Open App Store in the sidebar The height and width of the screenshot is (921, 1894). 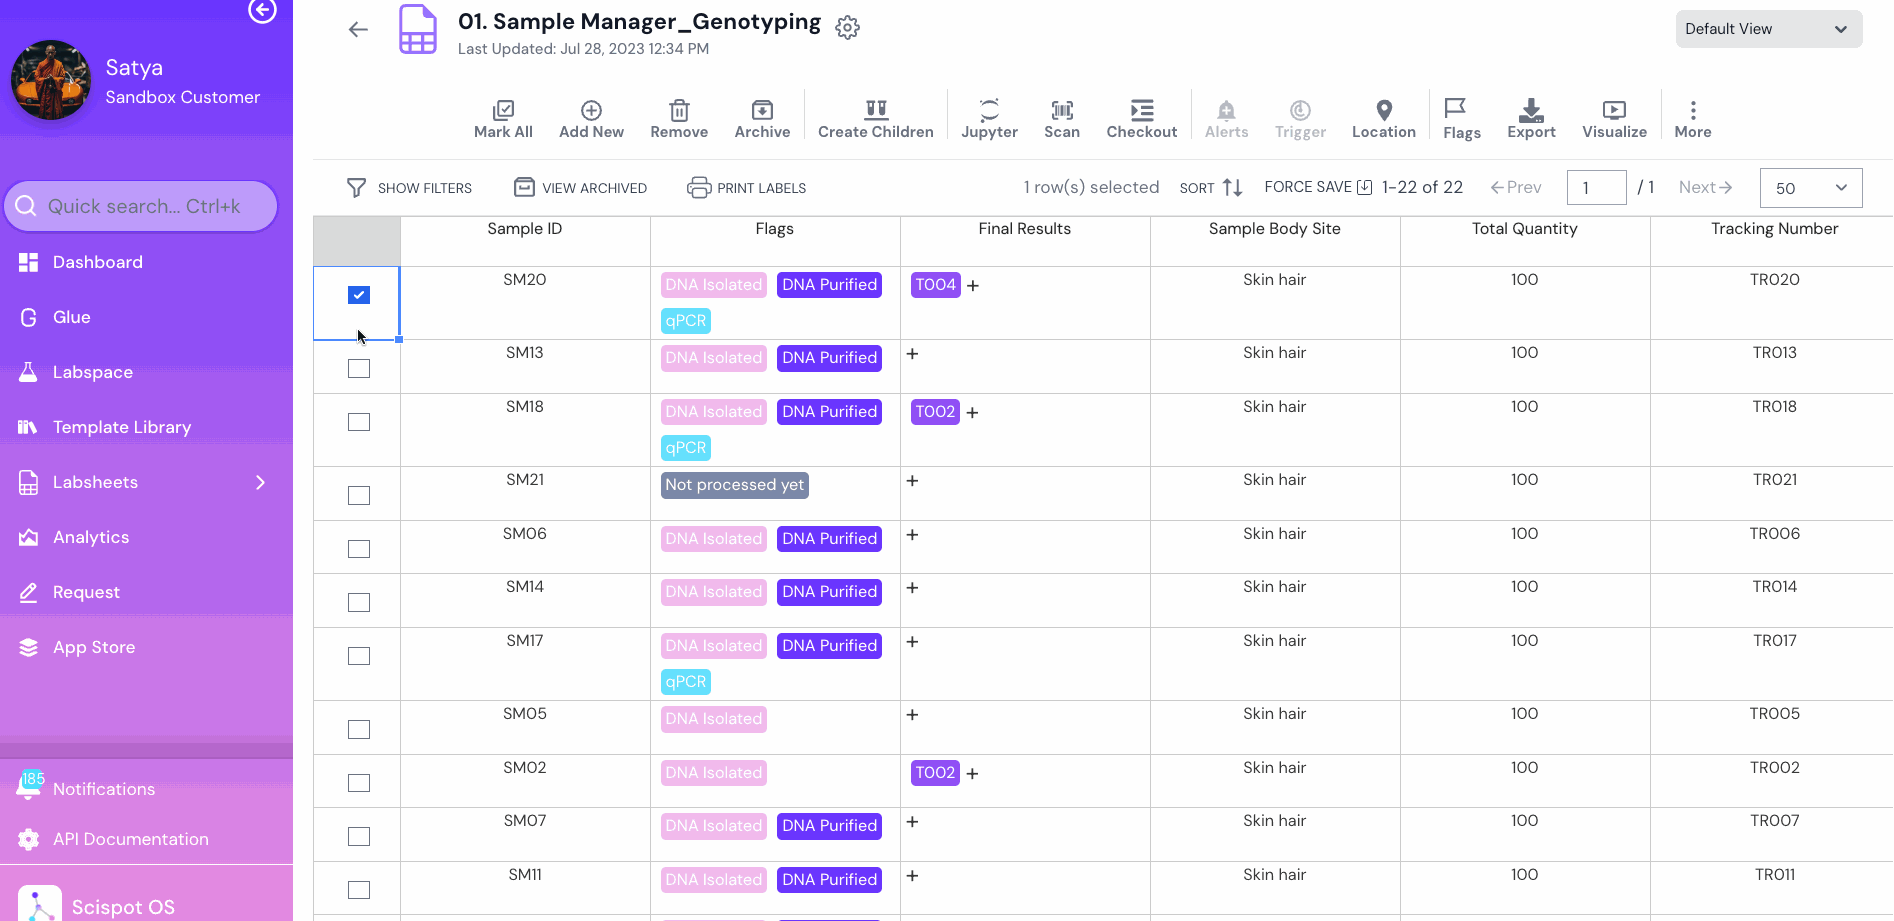pyautogui.click(x=93, y=647)
